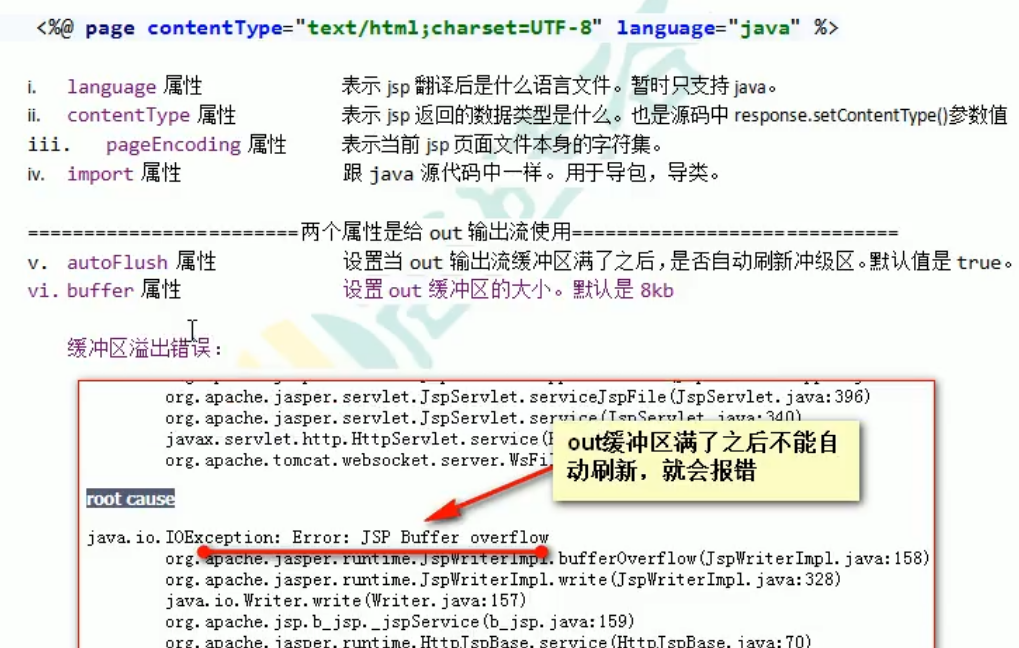
Task: Click the text 设置 out 缓冲区的大小。默认是 8kb
Action: [508, 290]
